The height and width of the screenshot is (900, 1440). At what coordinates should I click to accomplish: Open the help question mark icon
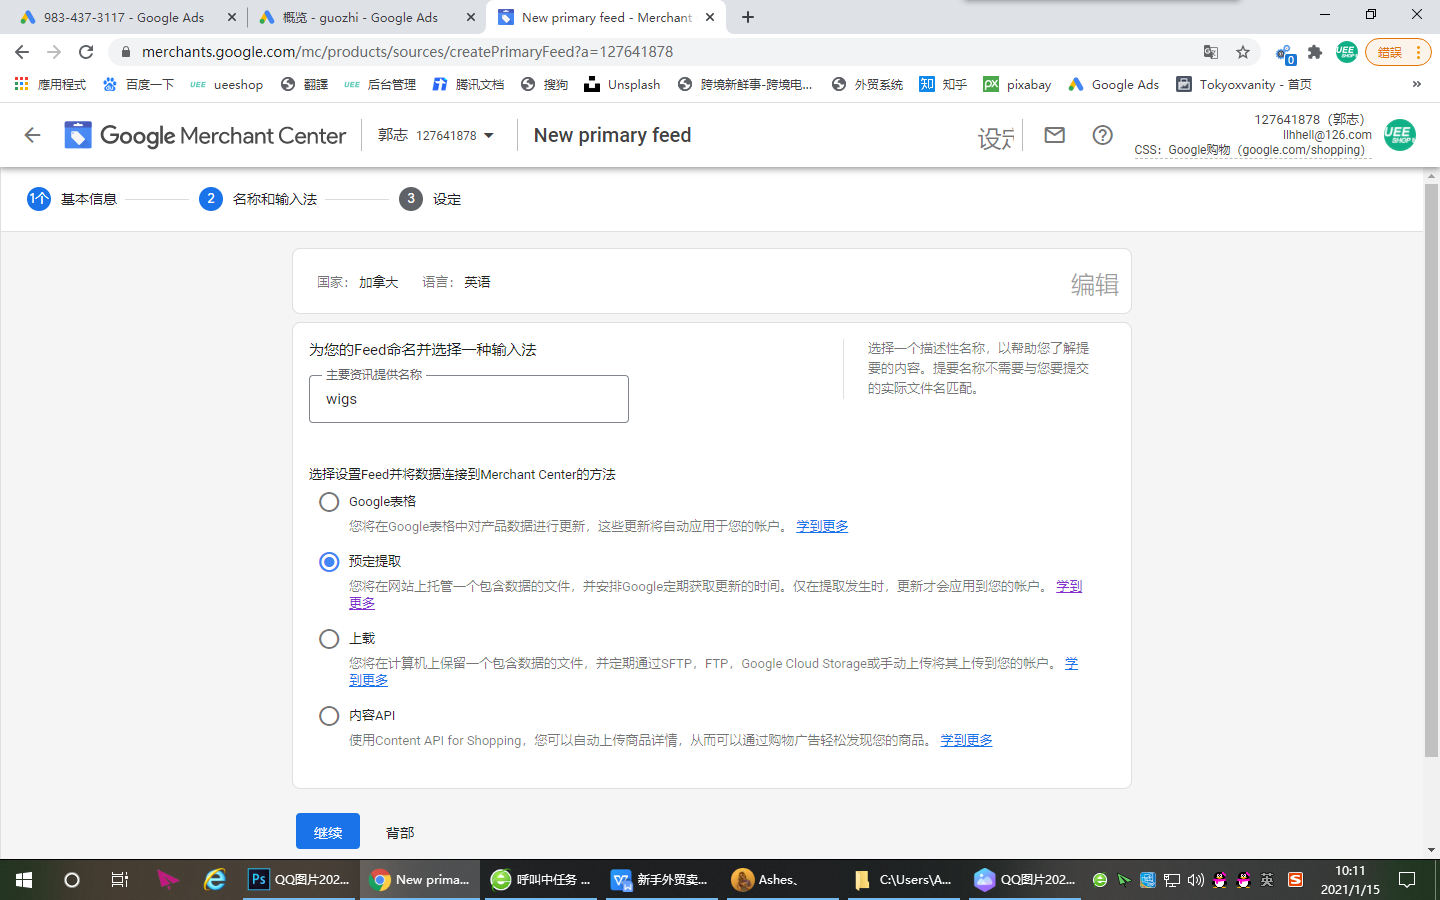[x=1102, y=135]
